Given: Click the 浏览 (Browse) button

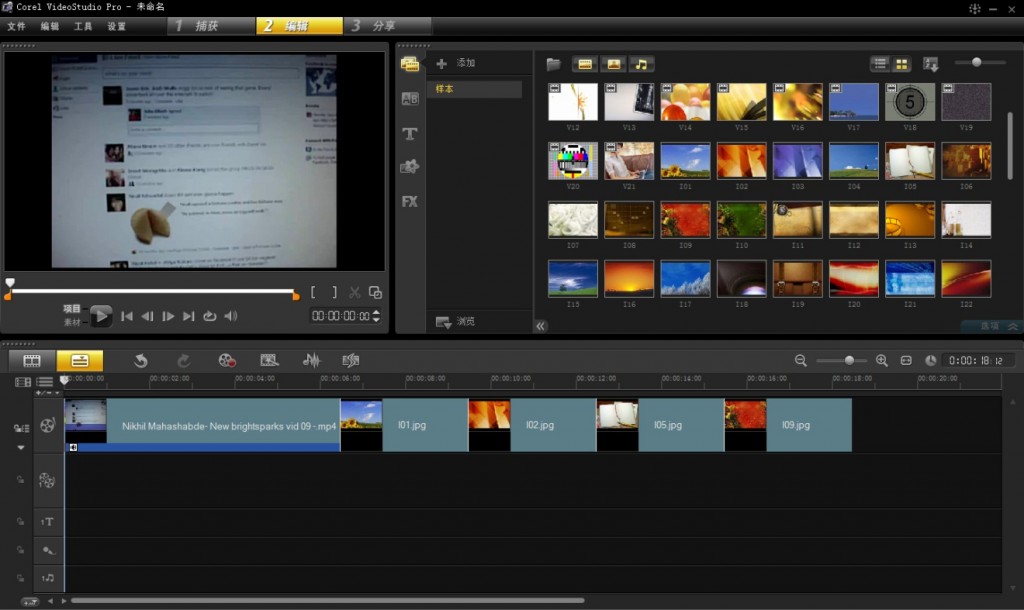Looking at the screenshot, I should click(x=455, y=322).
